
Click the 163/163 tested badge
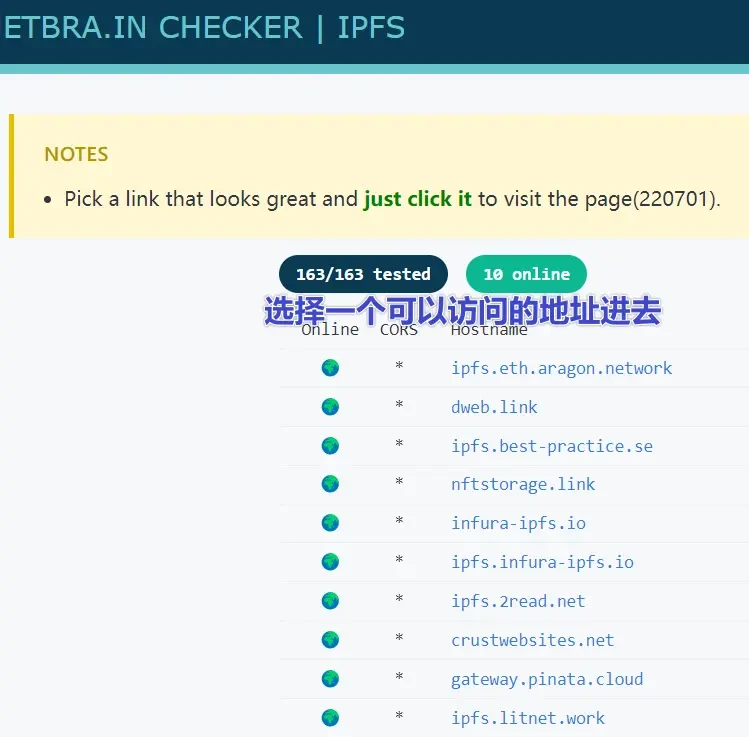[363, 274]
